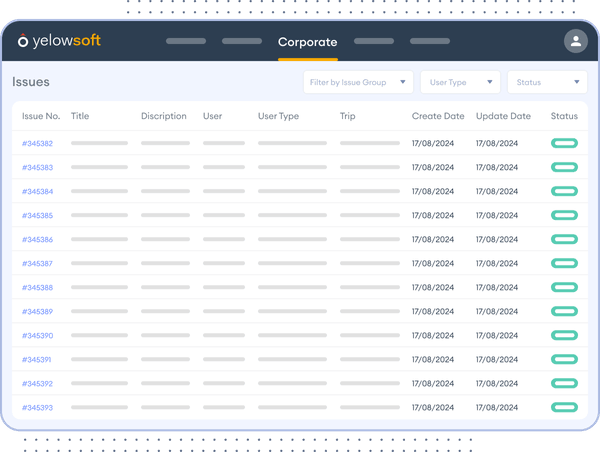
Task: Open issue #345391 link
Action: 37,360
